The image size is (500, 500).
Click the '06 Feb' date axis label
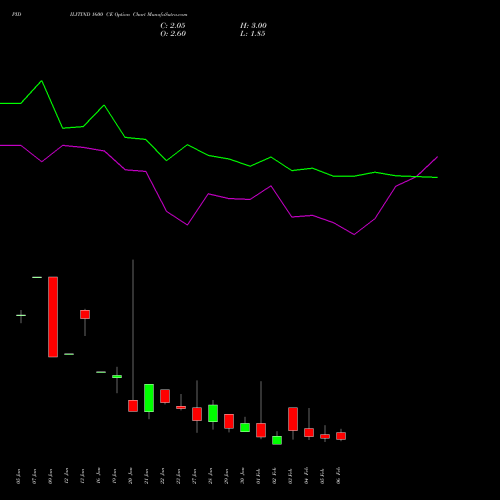point(339,476)
